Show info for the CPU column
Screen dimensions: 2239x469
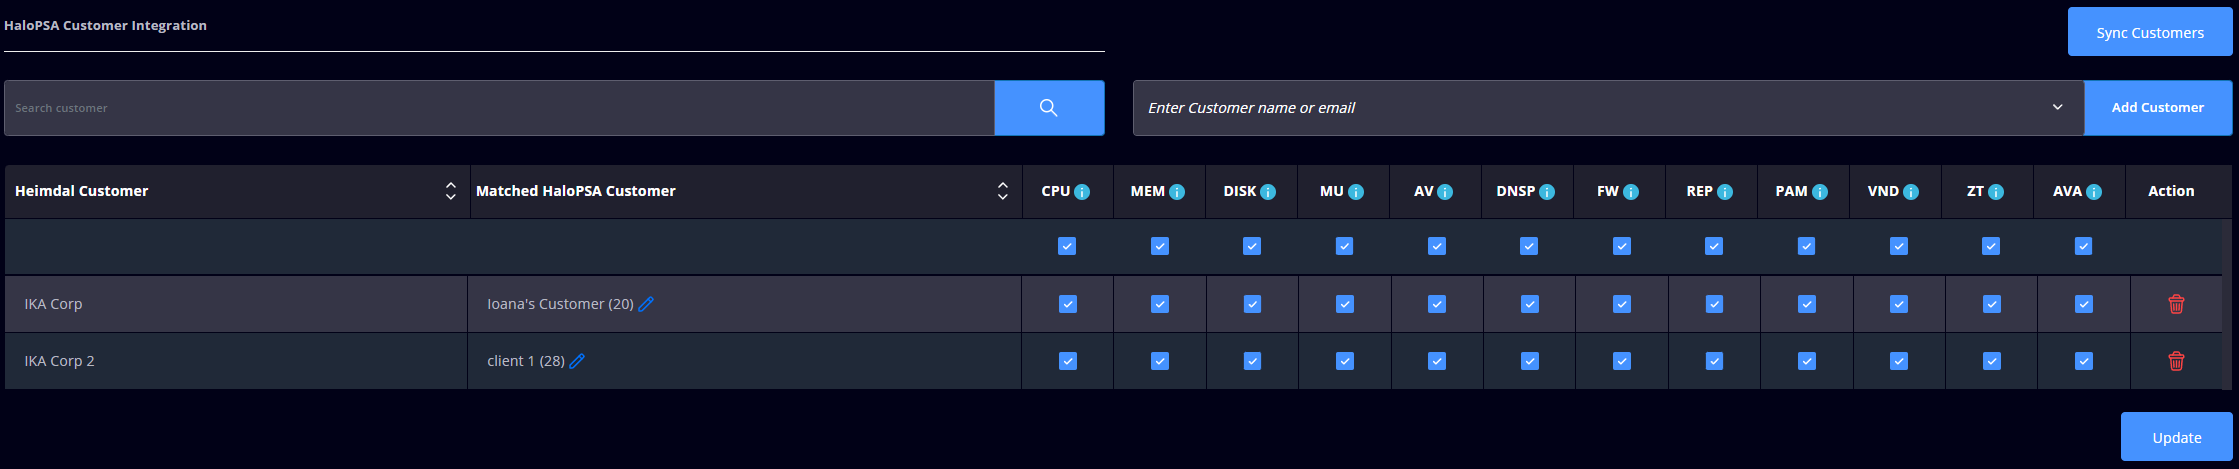(x=1082, y=192)
